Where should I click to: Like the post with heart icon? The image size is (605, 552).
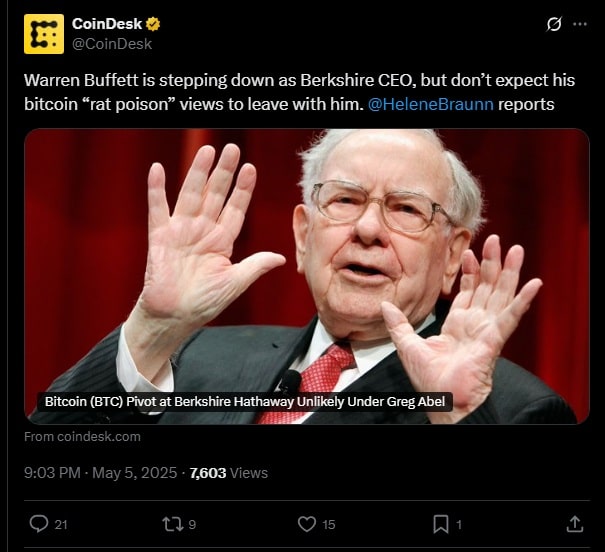tap(307, 524)
